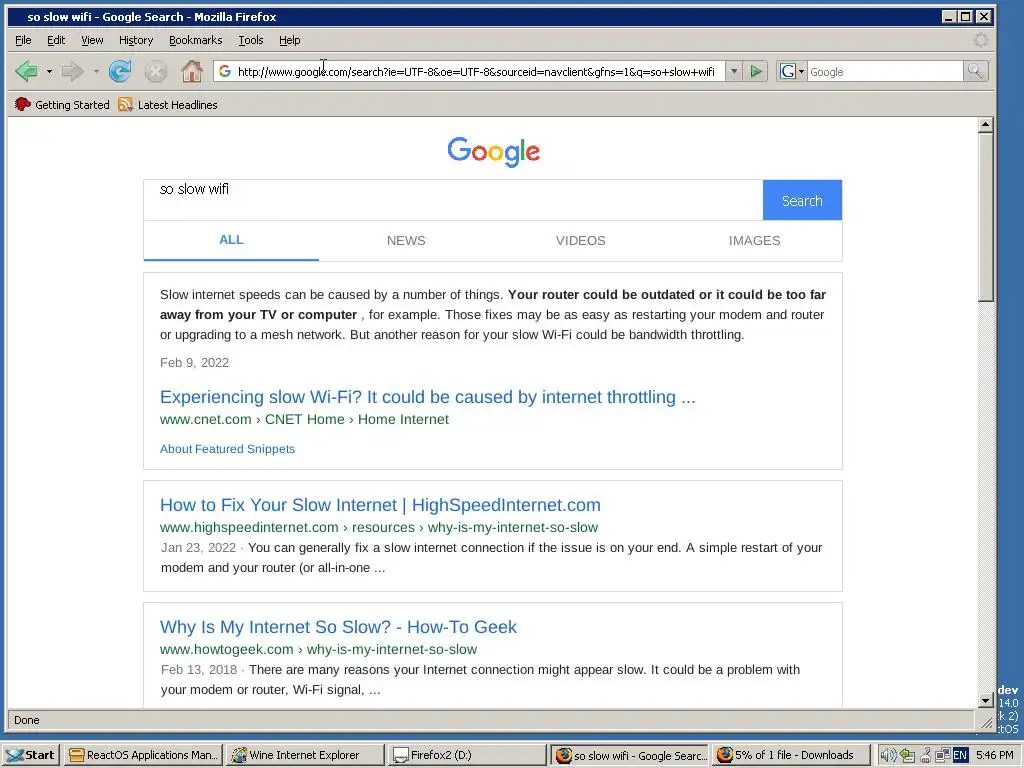The width and height of the screenshot is (1024, 768).
Task: Click the www.howtogeek.com URL text
Action: coord(227,649)
